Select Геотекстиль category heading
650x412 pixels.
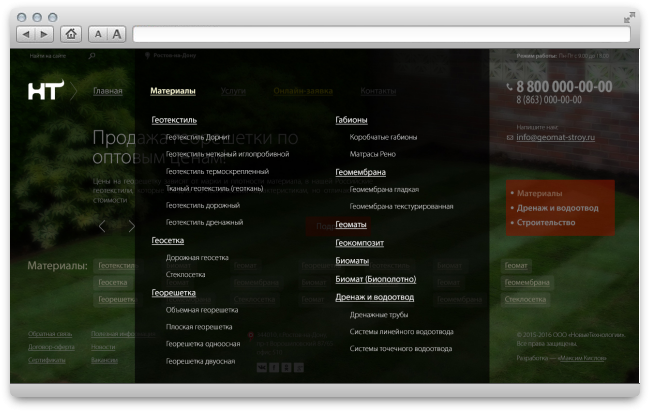(x=174, y=119)
